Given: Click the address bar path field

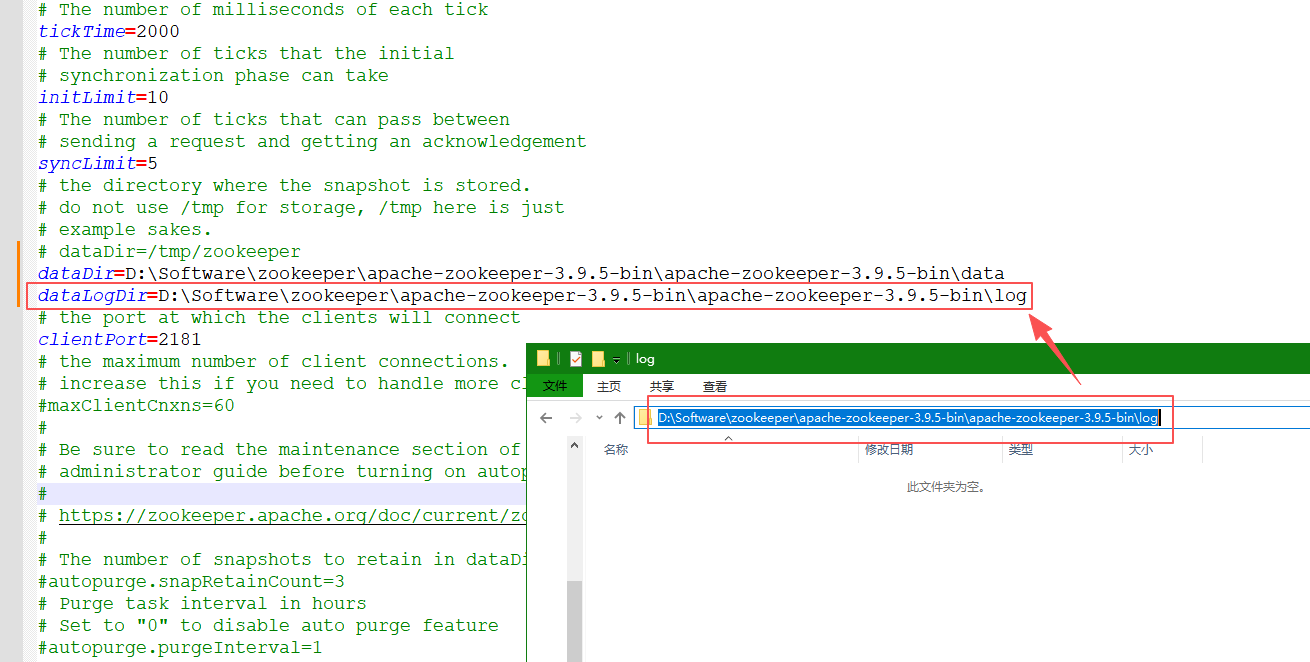Looking at the screenshot, I should click(x=971, y=417).
